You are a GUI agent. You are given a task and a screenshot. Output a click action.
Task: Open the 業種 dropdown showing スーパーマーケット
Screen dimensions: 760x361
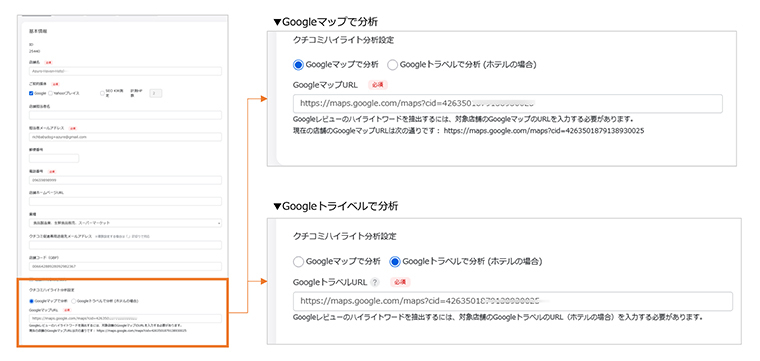point(126,223)
